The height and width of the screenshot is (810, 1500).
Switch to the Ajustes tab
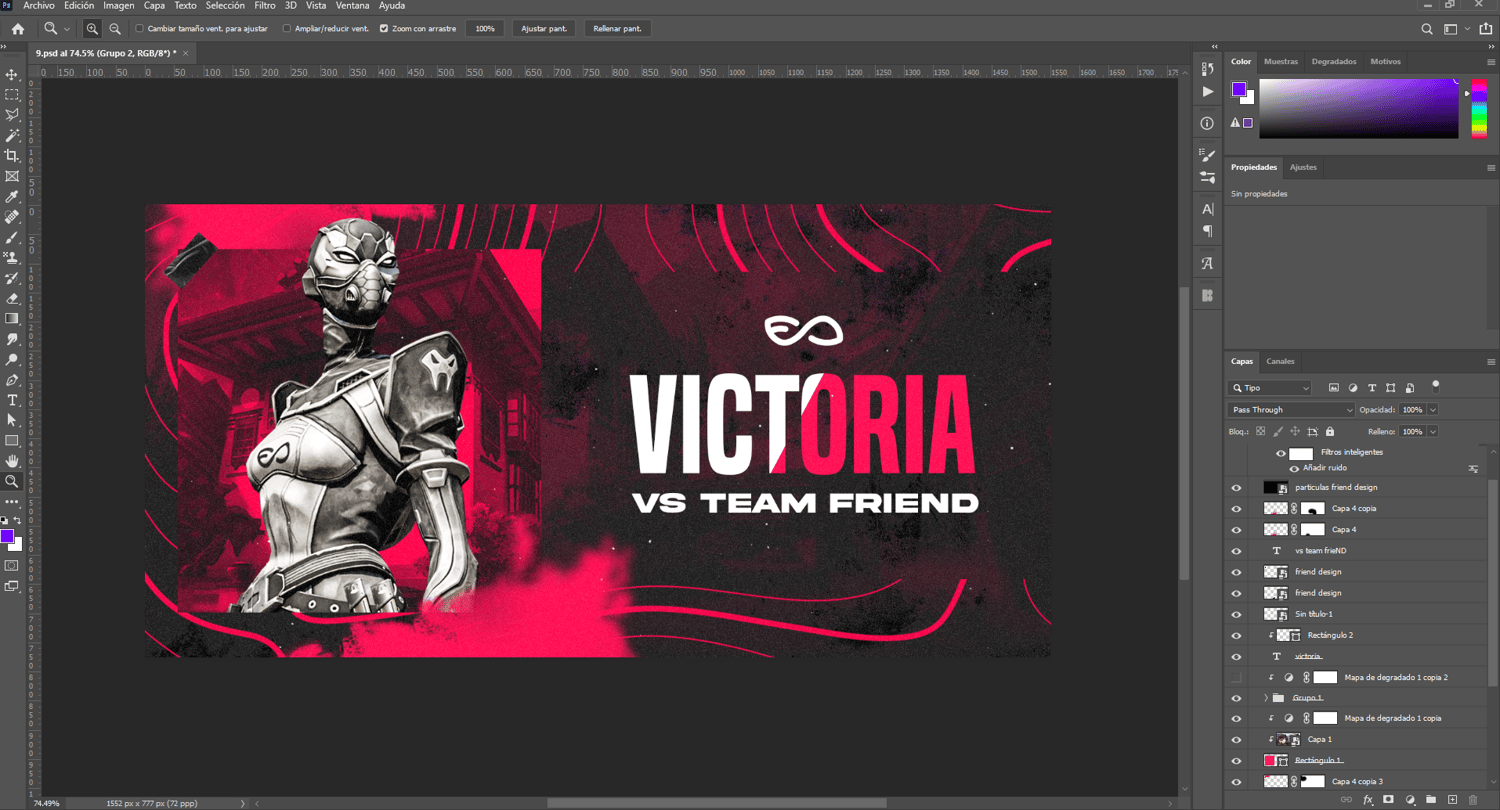pyautogui.click(x=1303, y=168)
